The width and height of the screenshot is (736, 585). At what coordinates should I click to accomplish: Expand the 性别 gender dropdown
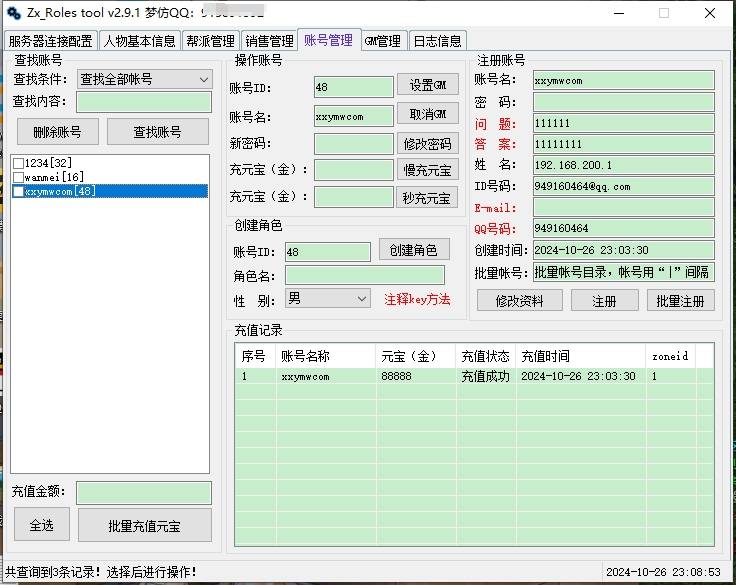pos(327,298)
